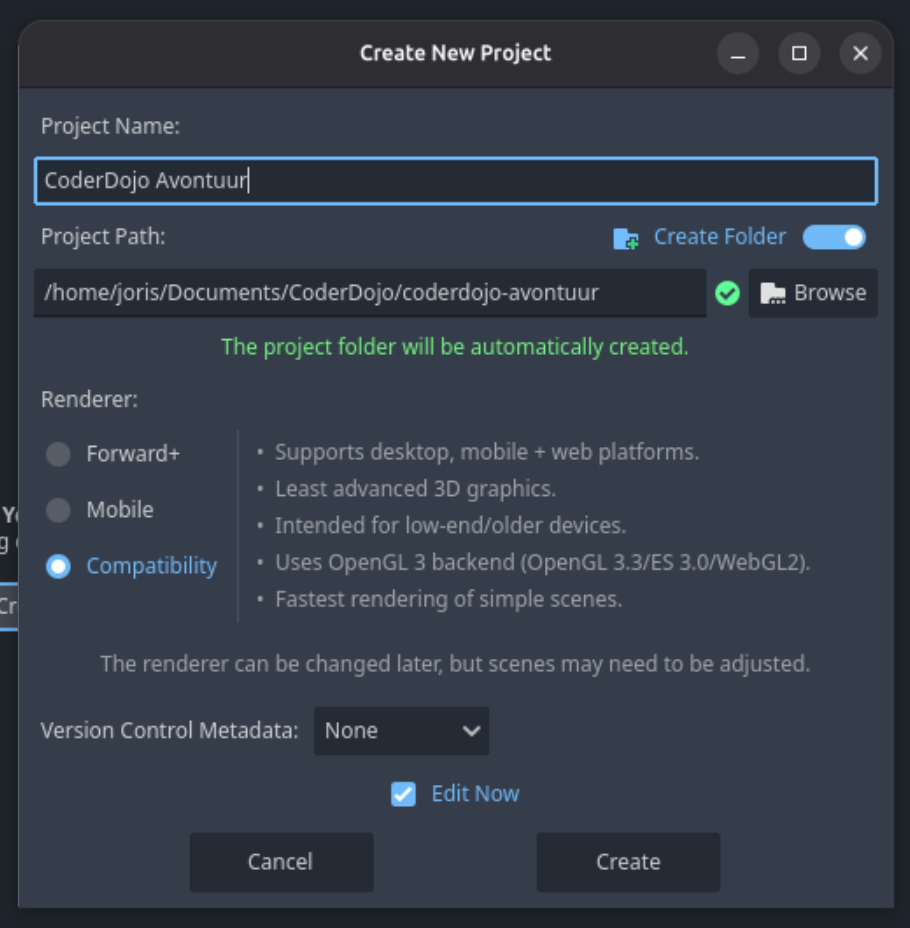Click the Create Folder icon with plus sign
The image size is (910, 928).
click(x=625, y=239)
